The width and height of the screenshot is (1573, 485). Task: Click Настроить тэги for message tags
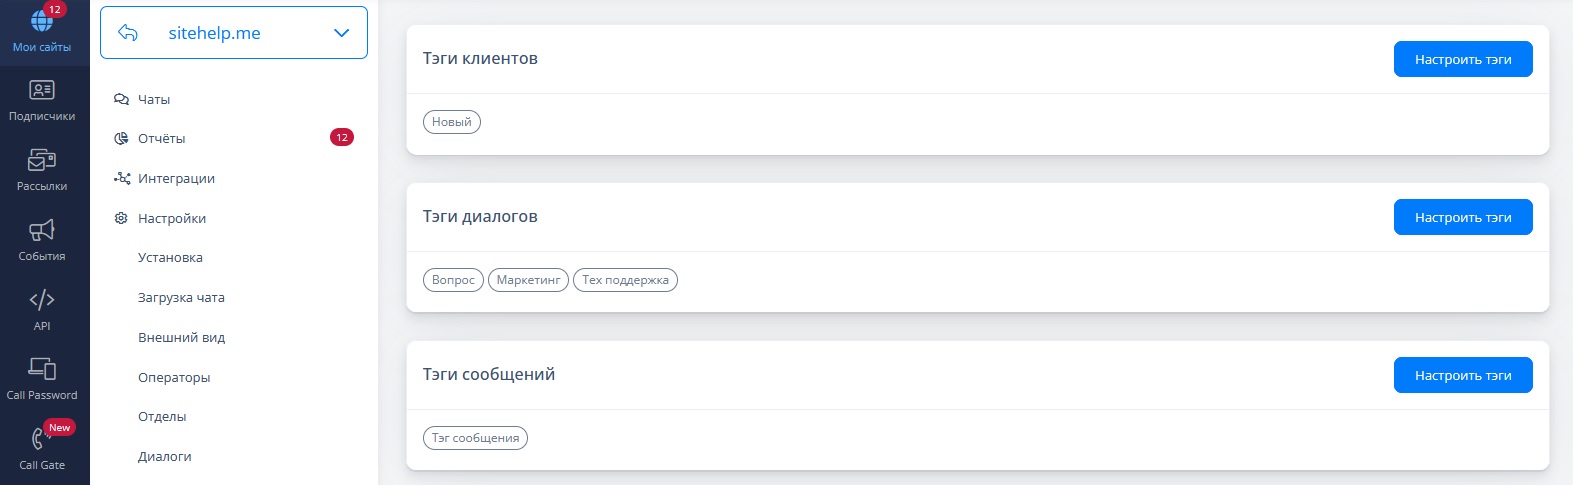[1463, 375]
